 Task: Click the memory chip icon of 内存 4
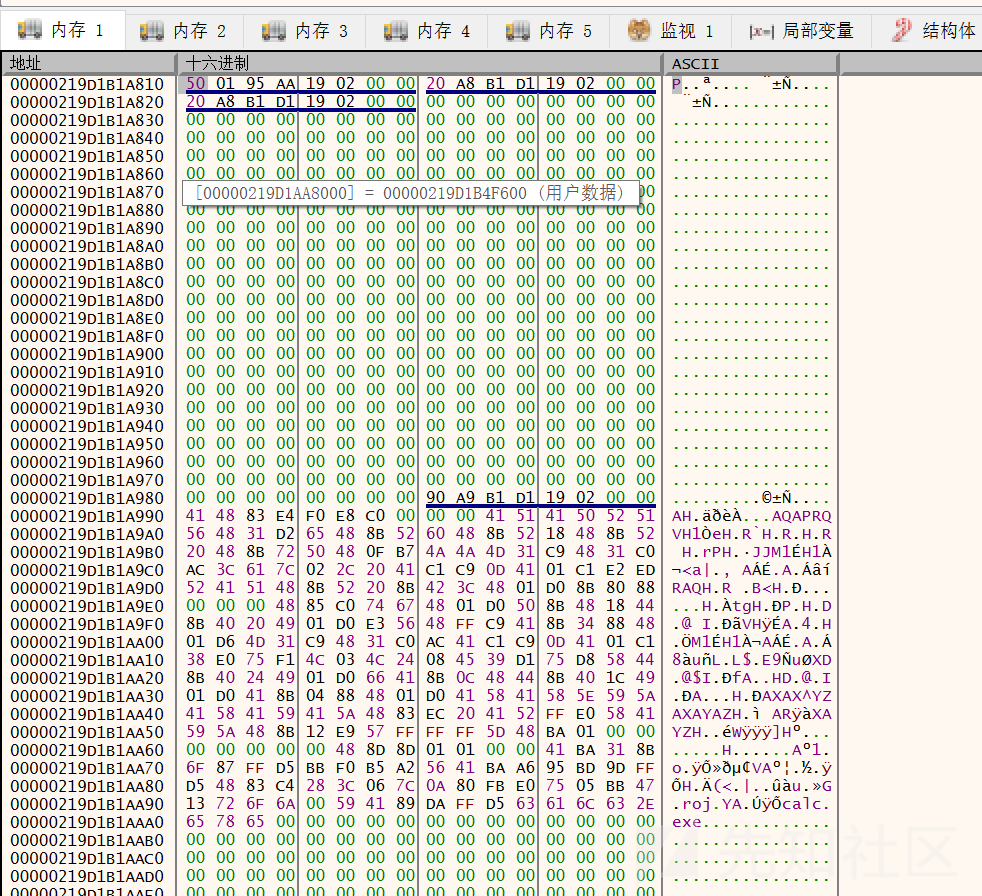396,31
